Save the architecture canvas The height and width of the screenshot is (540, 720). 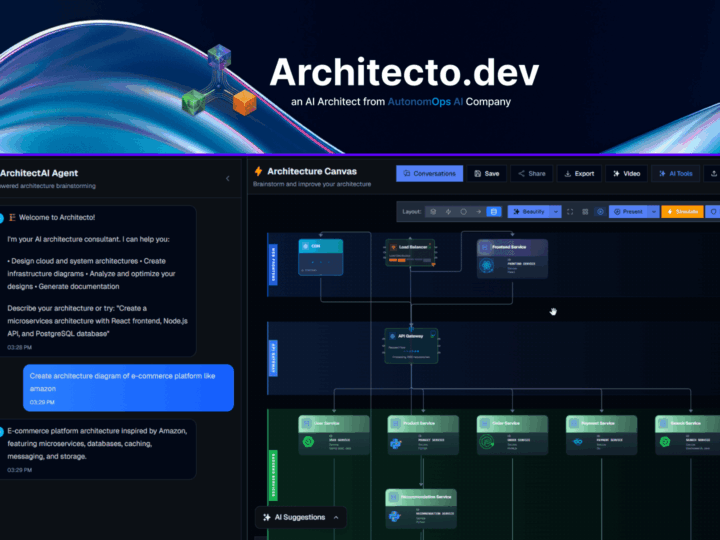coord(487,174)
